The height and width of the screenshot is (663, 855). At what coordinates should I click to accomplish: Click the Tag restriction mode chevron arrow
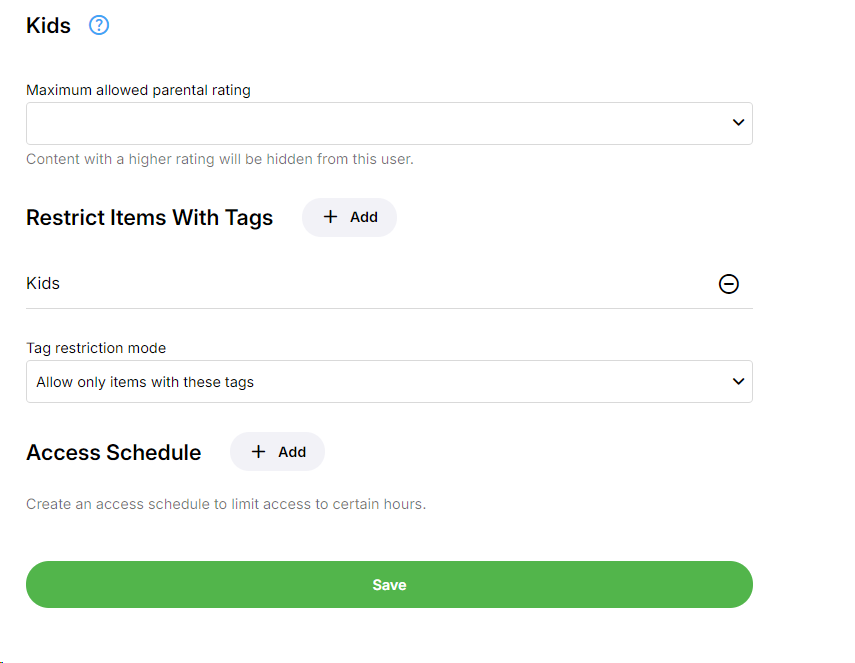point(738,381)
